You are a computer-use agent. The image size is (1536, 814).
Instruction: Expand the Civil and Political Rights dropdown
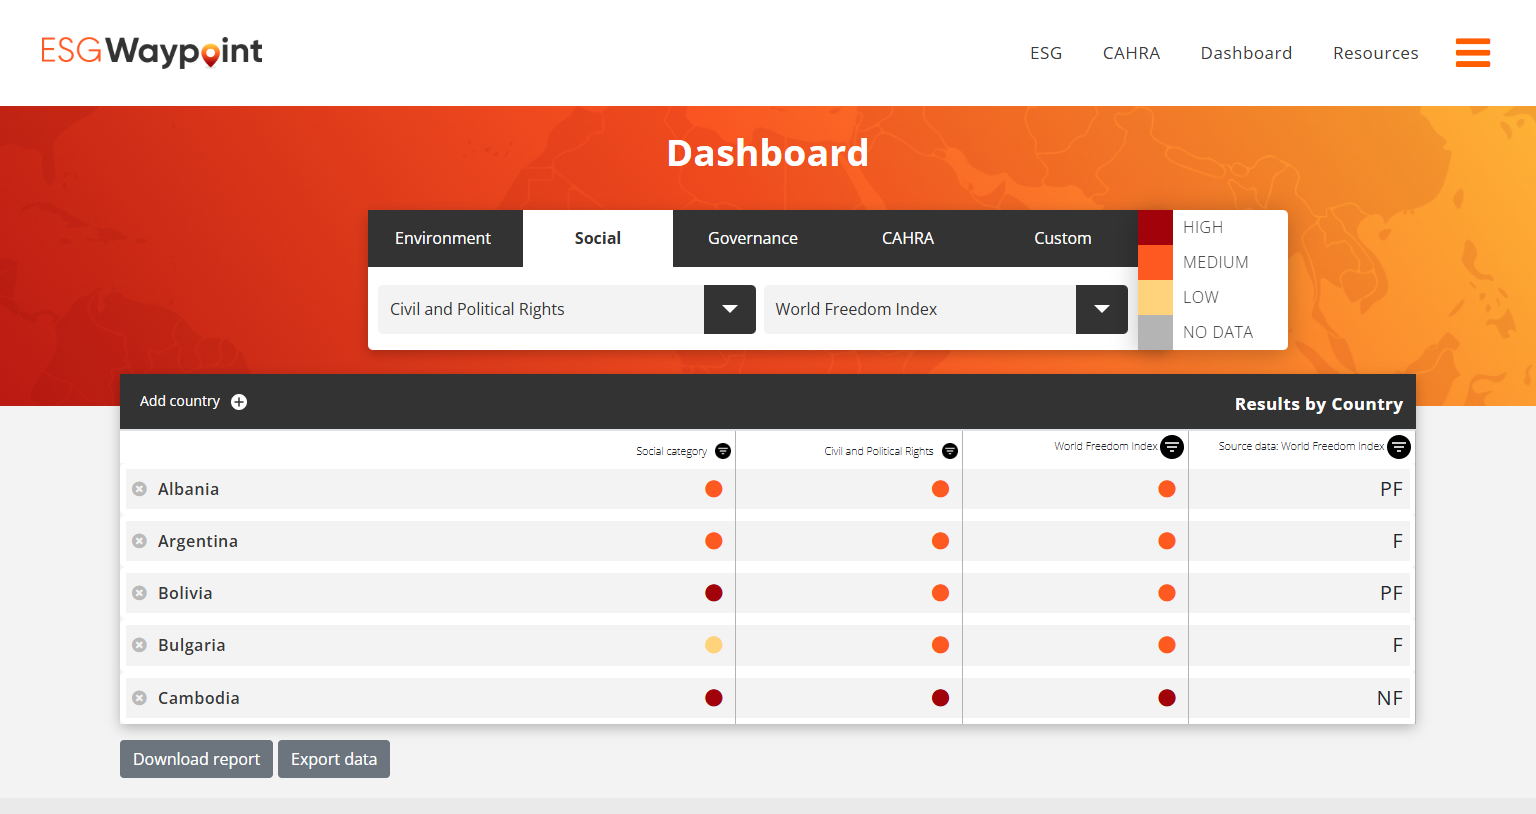[x=730, y=309]
